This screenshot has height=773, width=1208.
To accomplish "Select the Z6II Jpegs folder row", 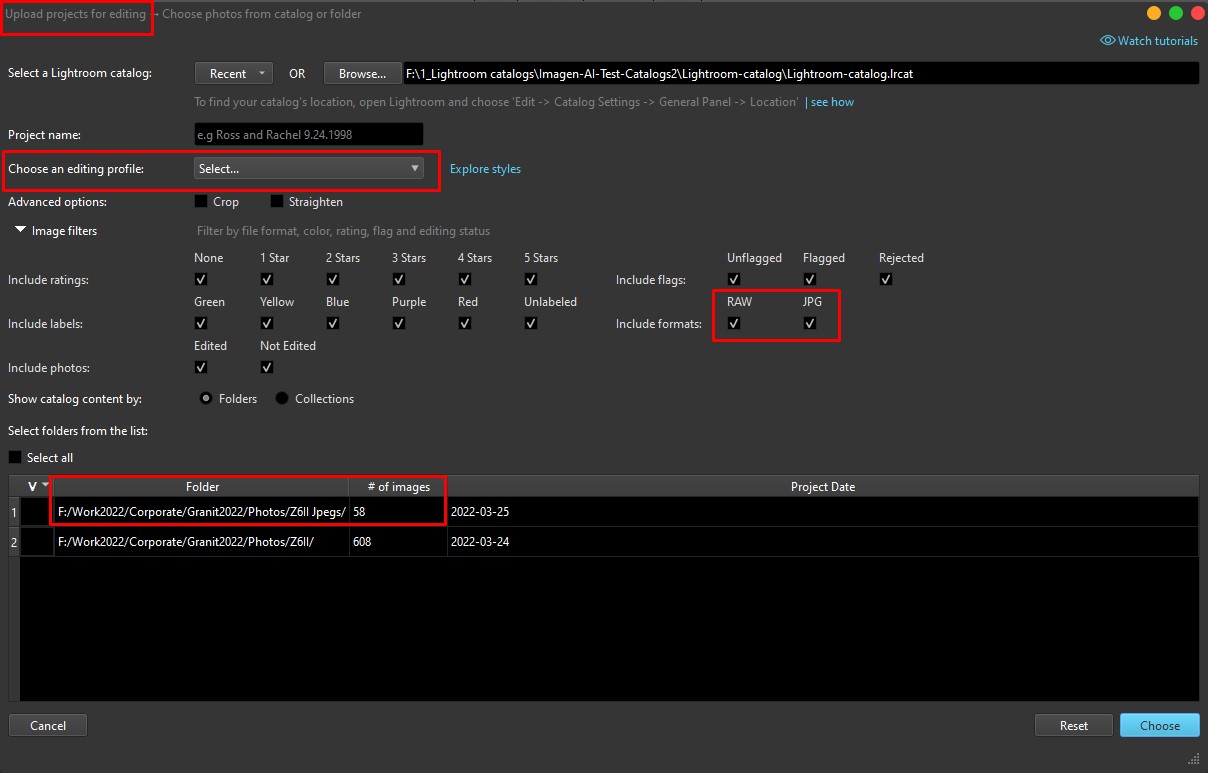I will 202,512.
